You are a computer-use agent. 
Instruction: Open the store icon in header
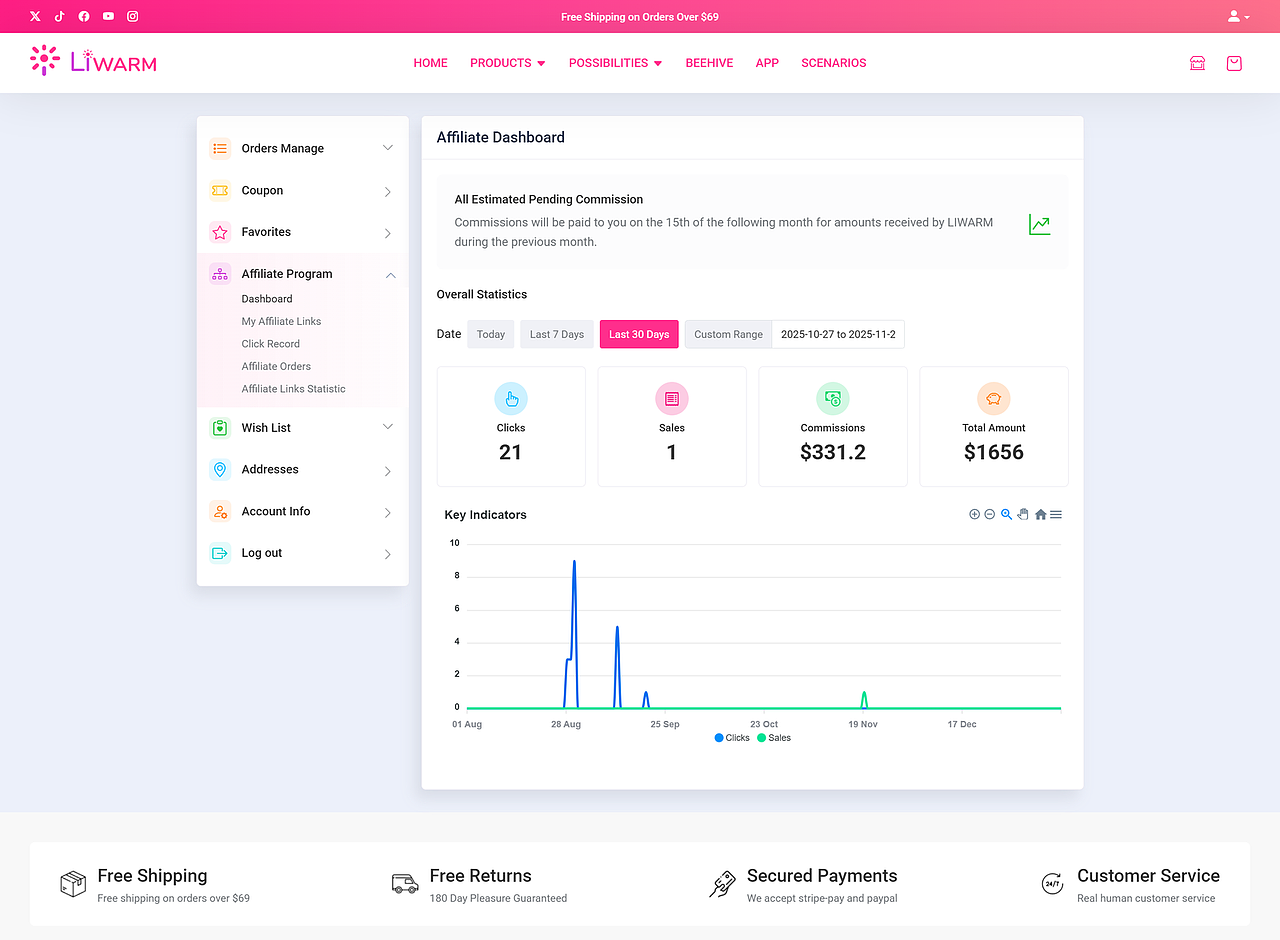(1197, 63)
